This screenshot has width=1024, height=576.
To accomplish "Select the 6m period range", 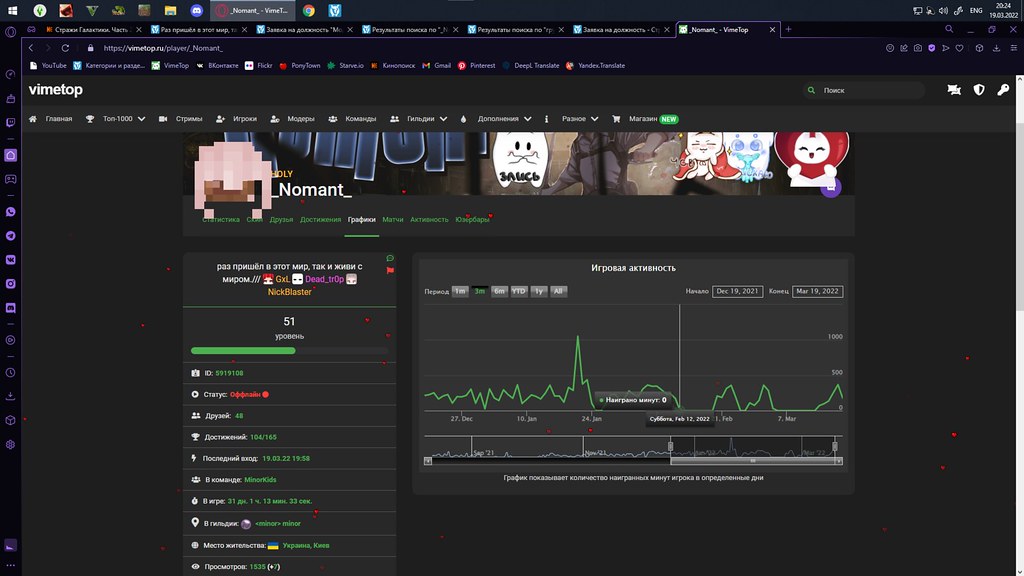I will [499, 291].
